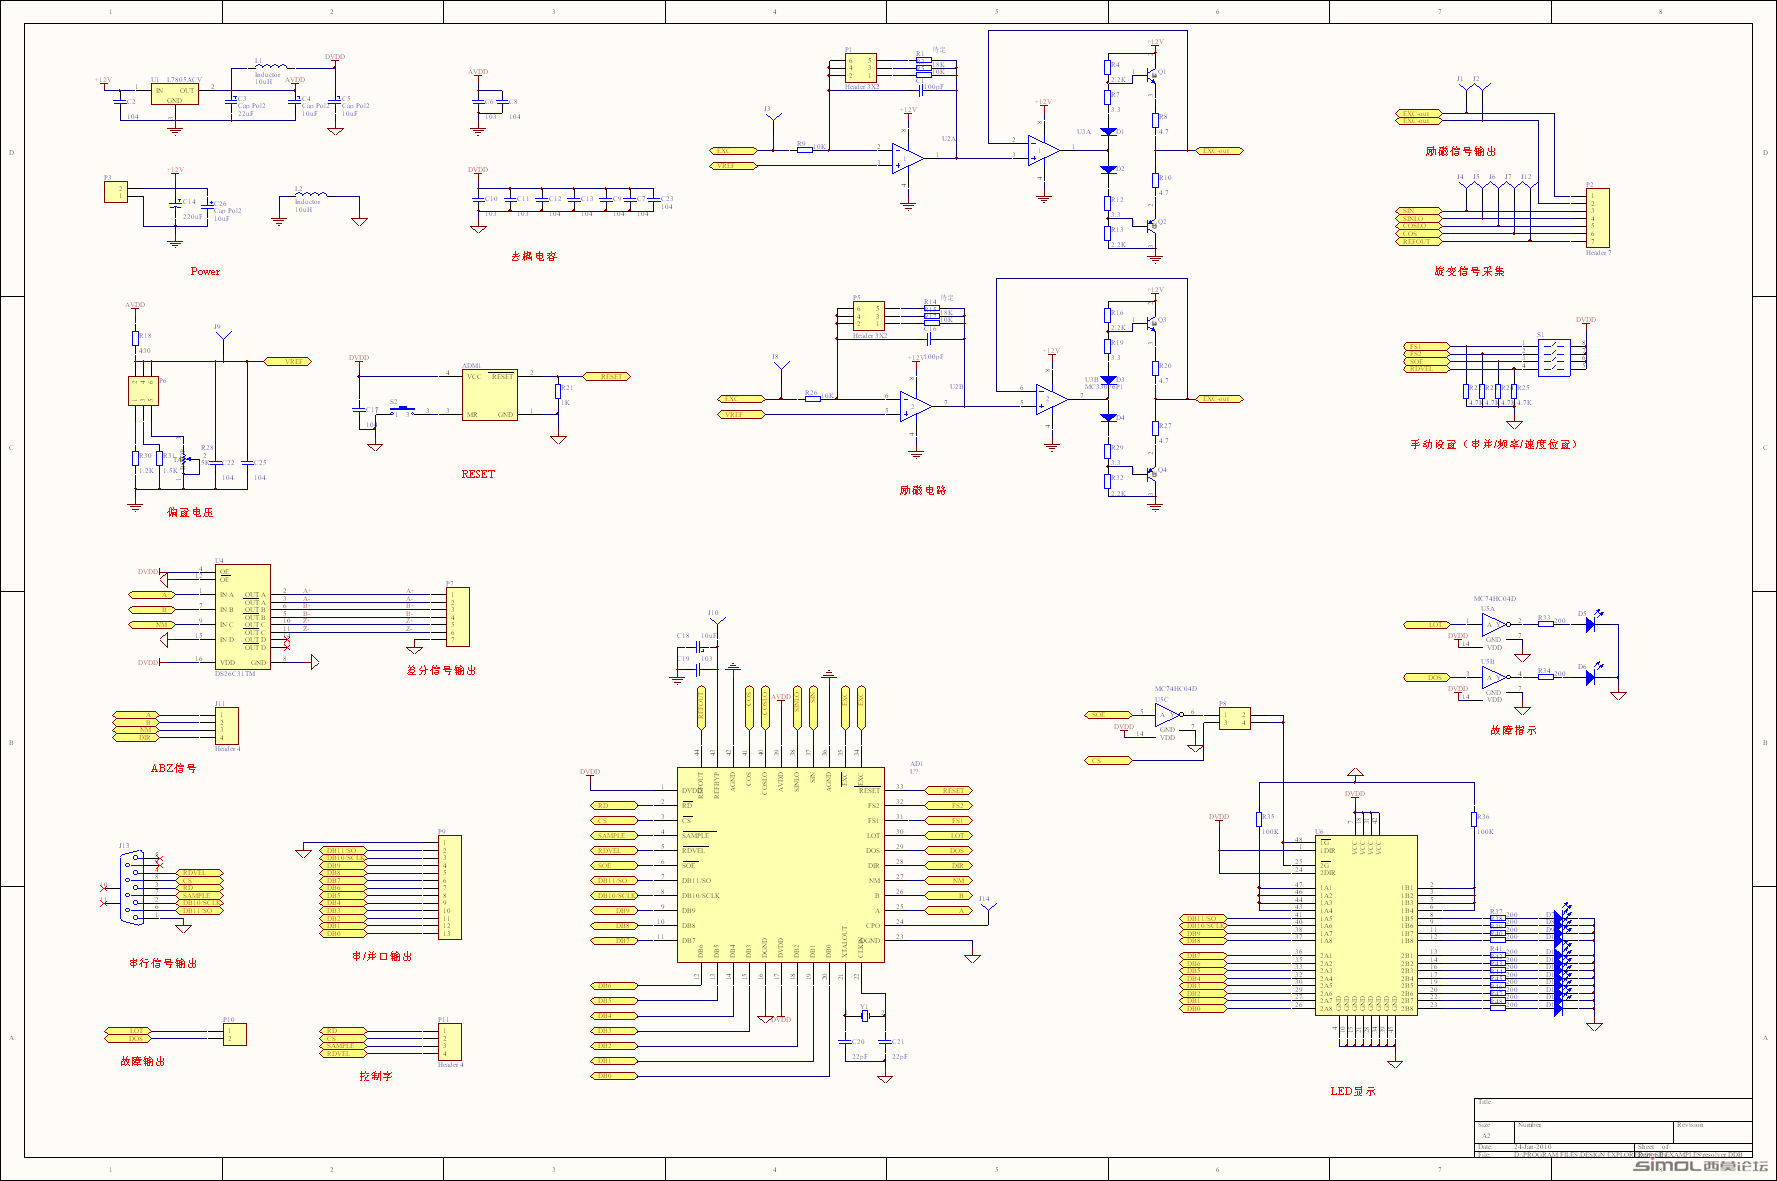Select the U3A op-amp triangle
This screenshot has width=1777, height=1181.
[x=1044, y=151]
